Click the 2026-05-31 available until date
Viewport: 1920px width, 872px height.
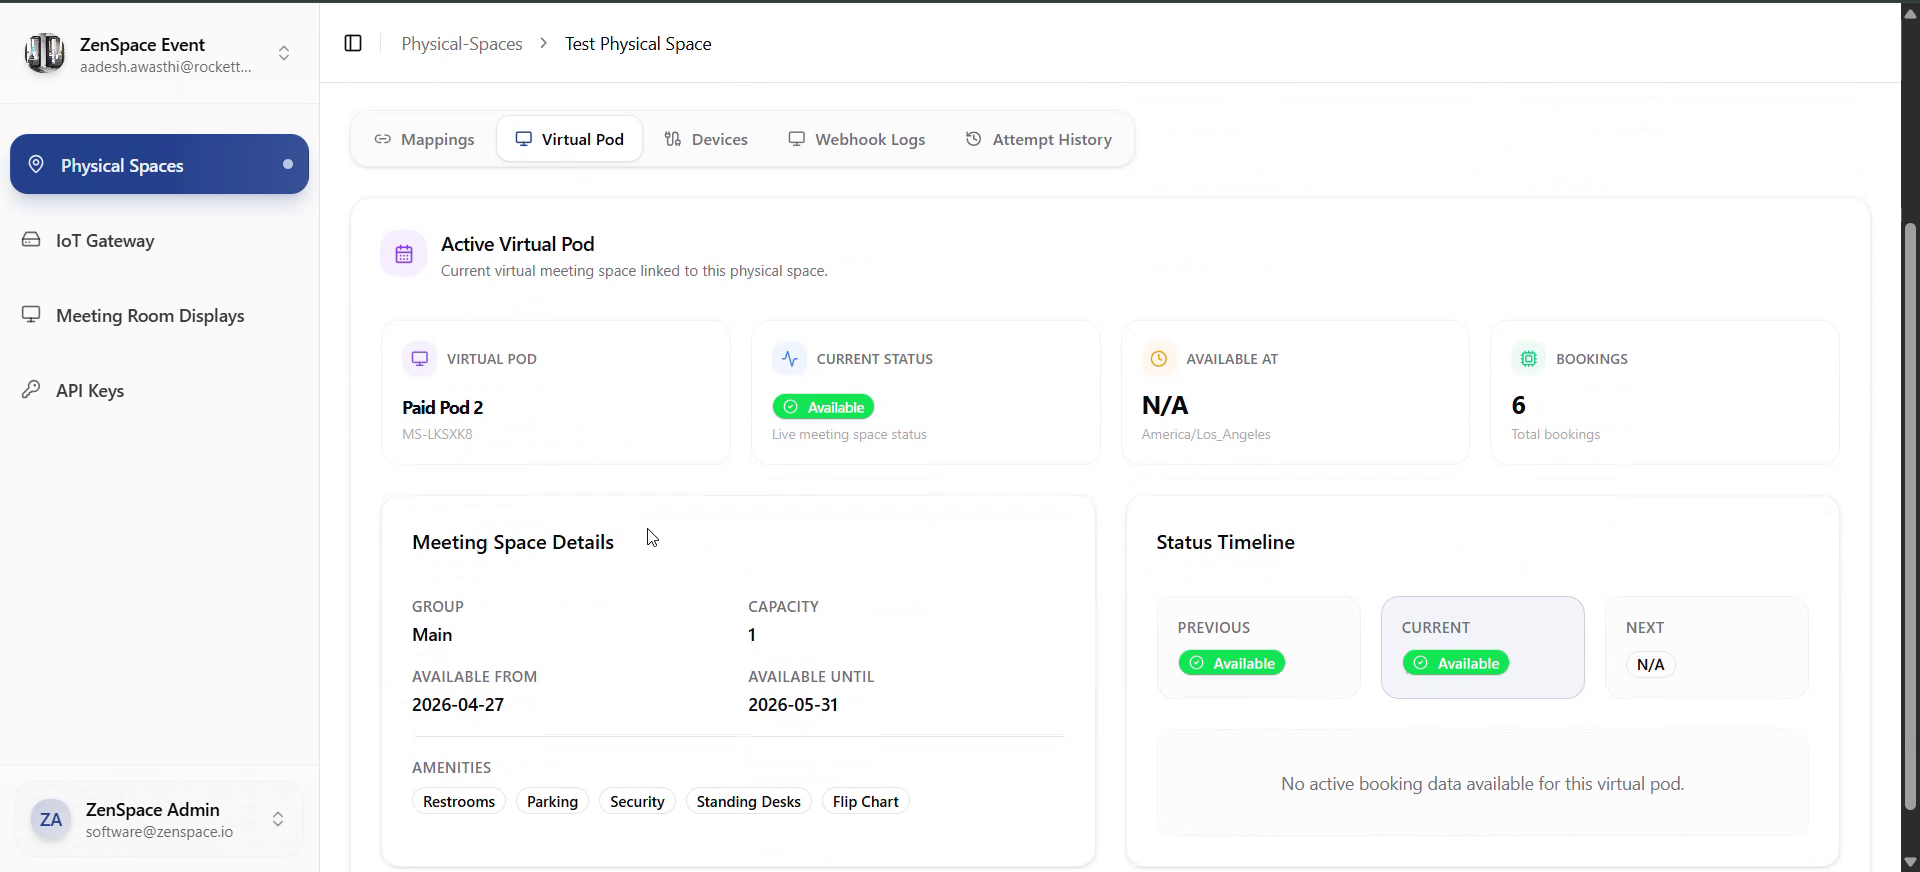[x=793, y=705]
